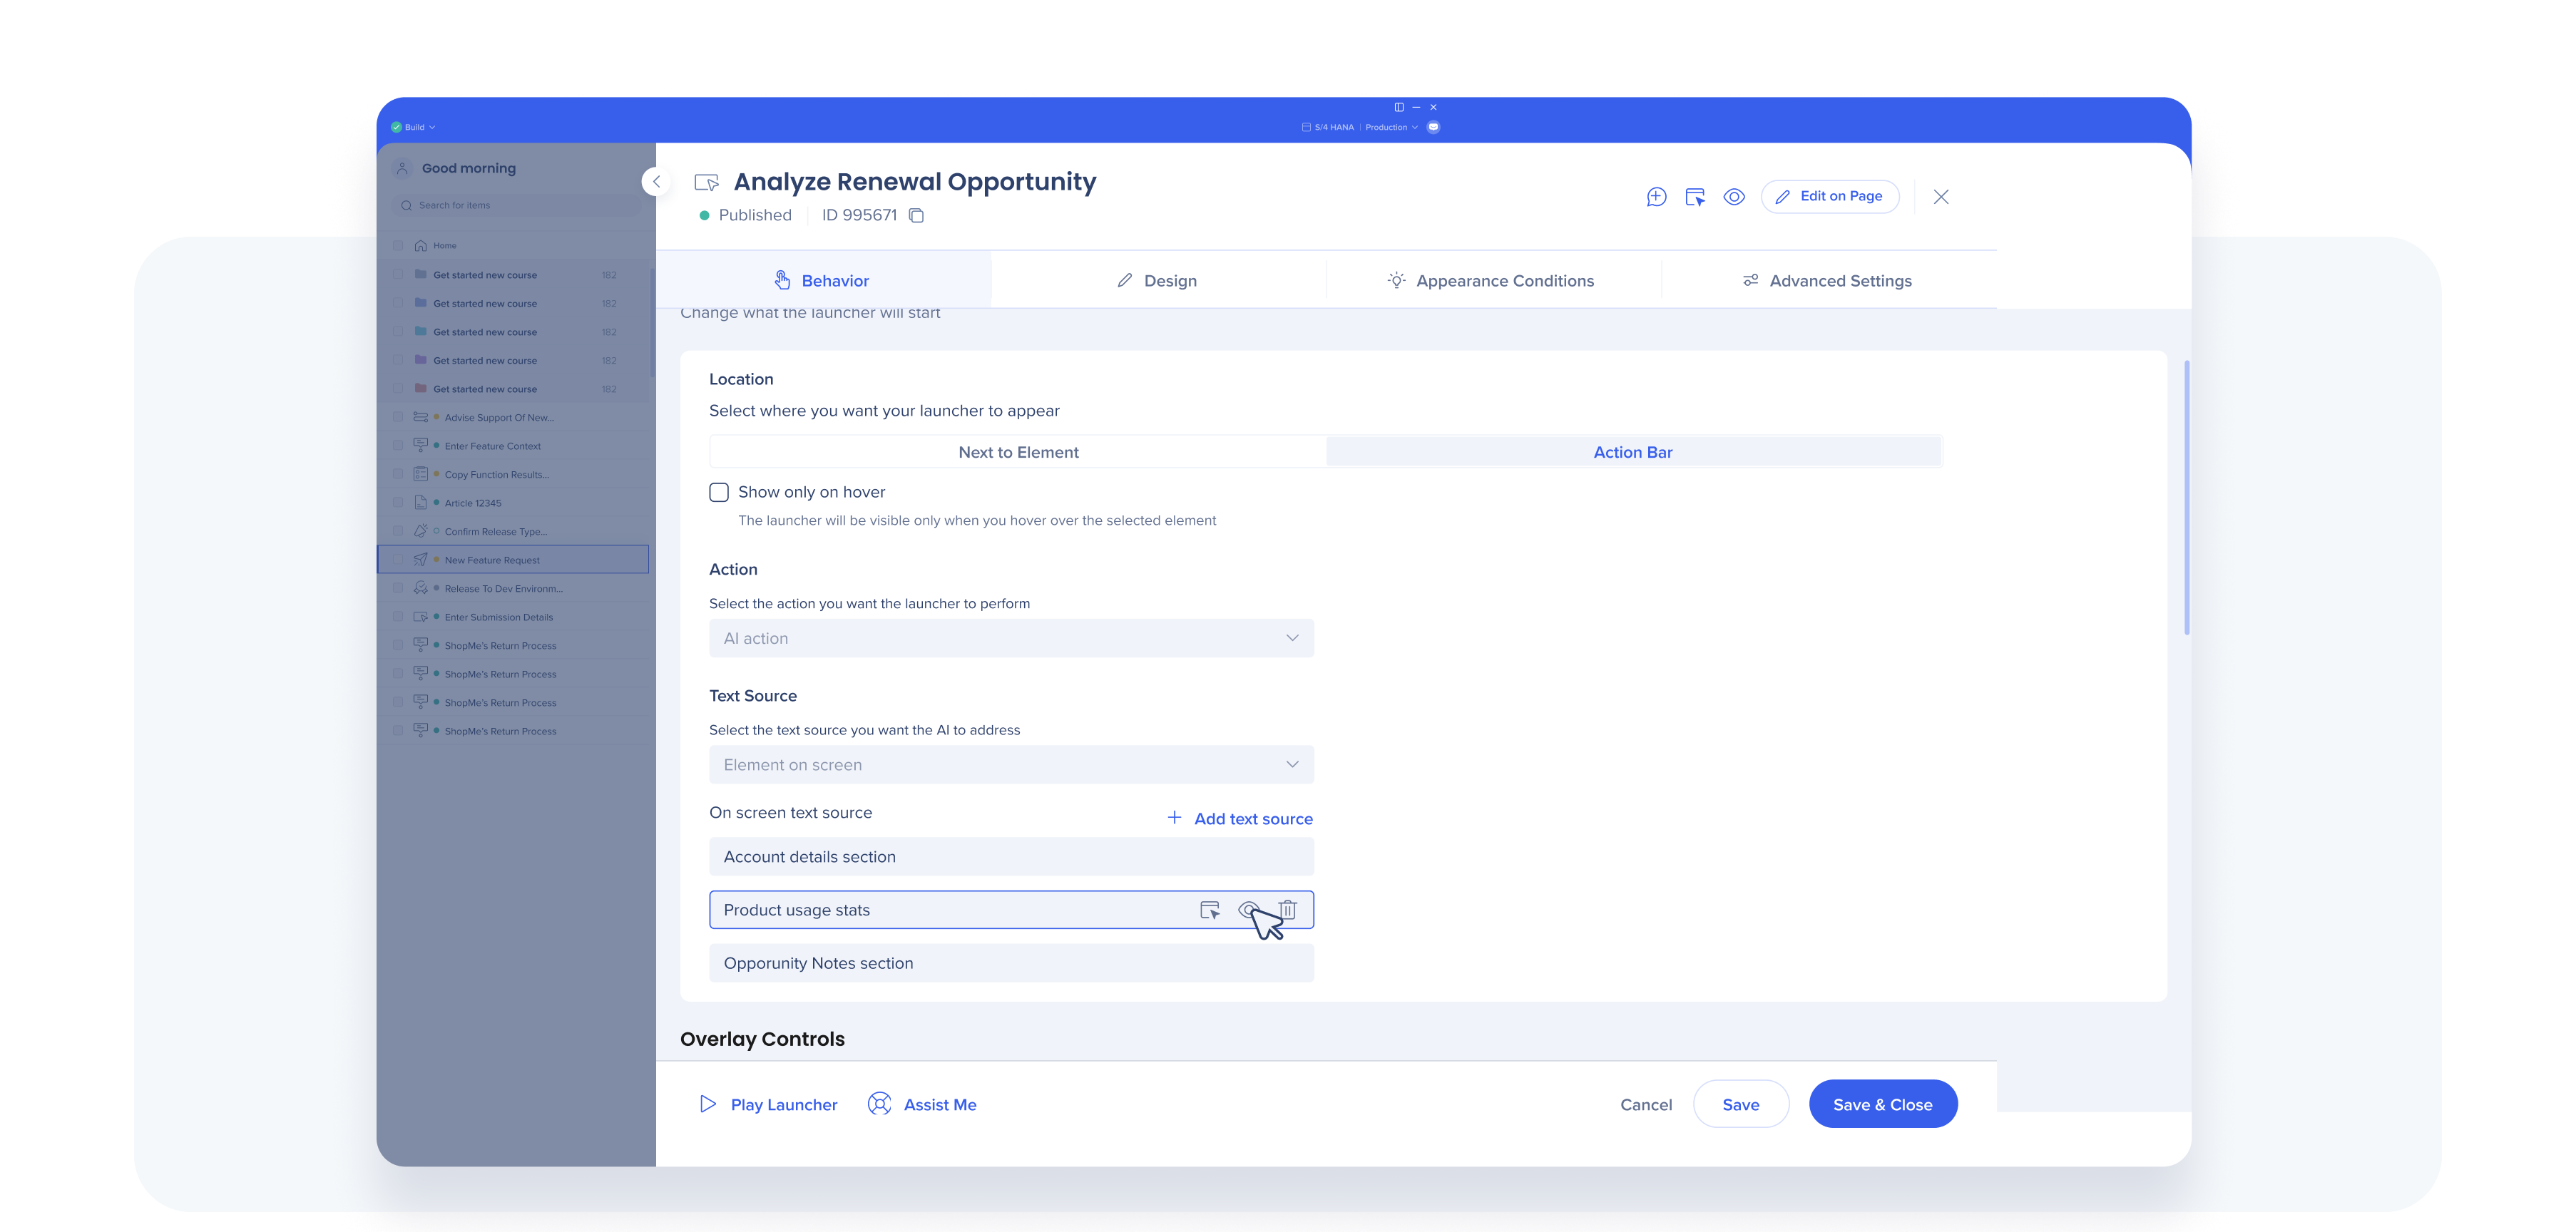The height and width of the screenshot is (1232, 2576).
Task: Open the Appearance Conditions tab
Action: [x=1491, y=281]
